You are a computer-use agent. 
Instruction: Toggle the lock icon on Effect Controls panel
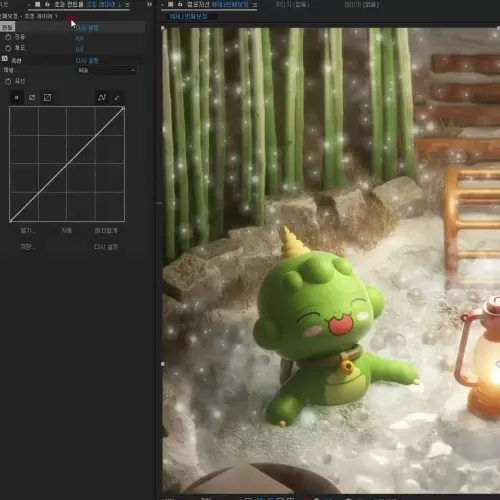[47, 4]
